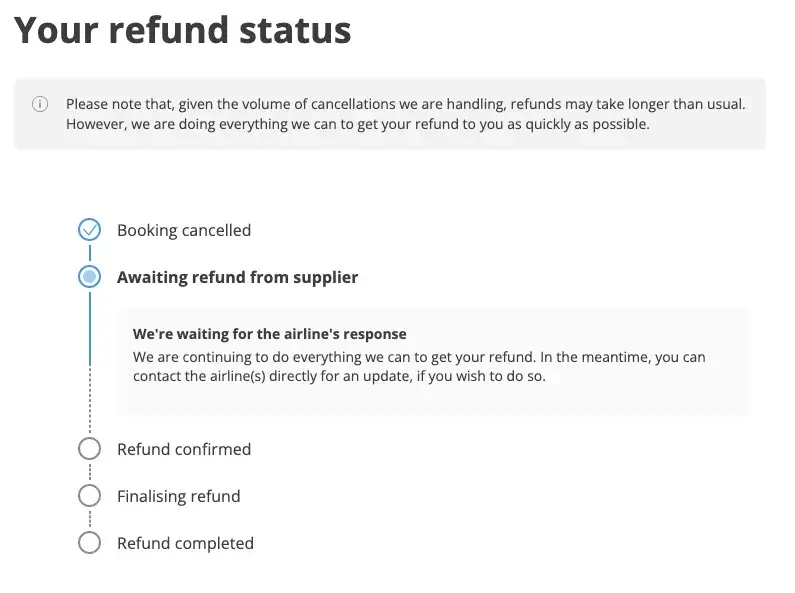This screenshot has height=593, width=795.
Task: Click 'We're waiting for the airline's response' title
Action: click(270, 334)
